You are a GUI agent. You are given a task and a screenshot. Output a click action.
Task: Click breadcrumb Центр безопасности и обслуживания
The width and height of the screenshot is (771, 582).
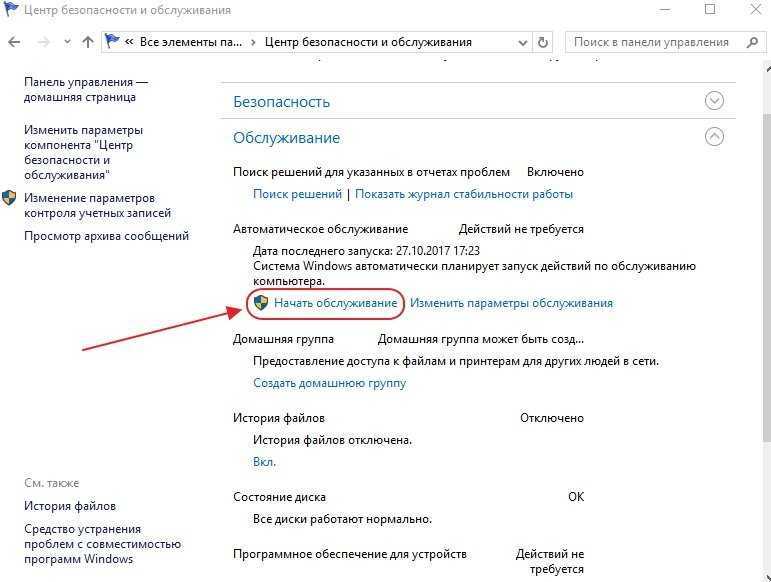coord(368,42)
